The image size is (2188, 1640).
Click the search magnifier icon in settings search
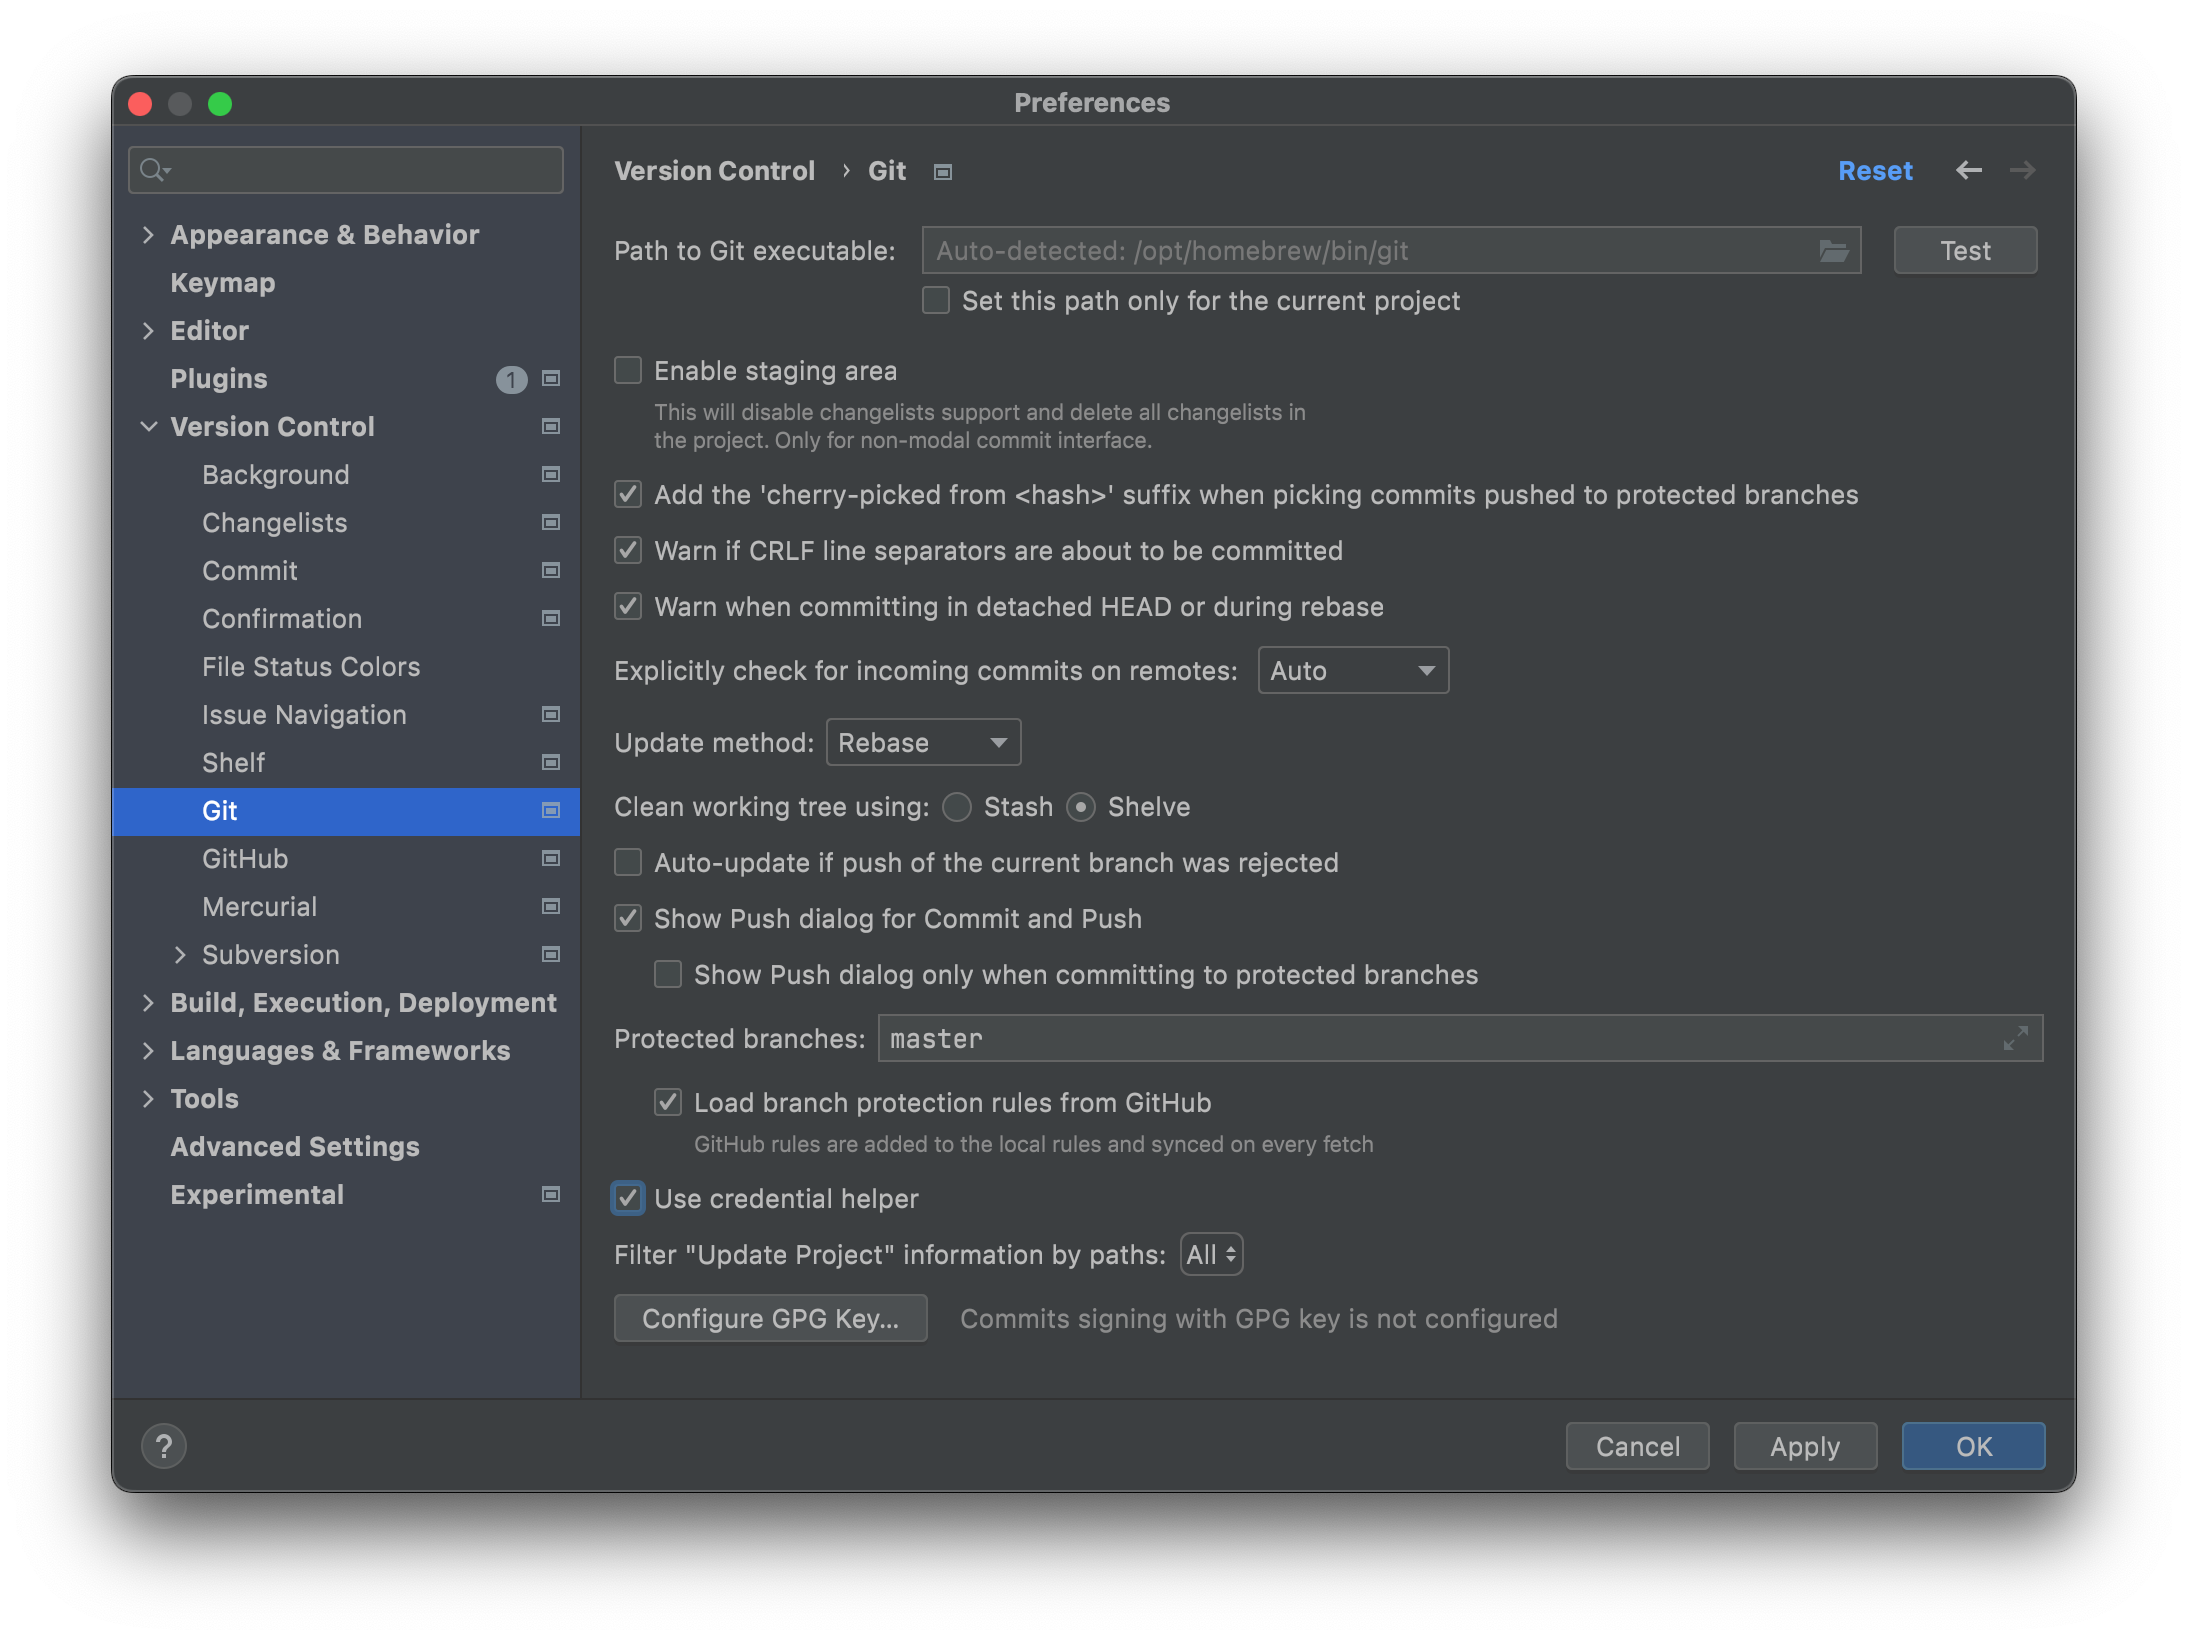[153, 170]
